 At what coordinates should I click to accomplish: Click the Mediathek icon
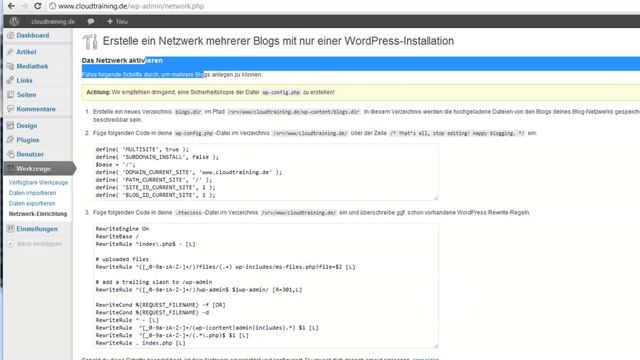pos(10,66)
